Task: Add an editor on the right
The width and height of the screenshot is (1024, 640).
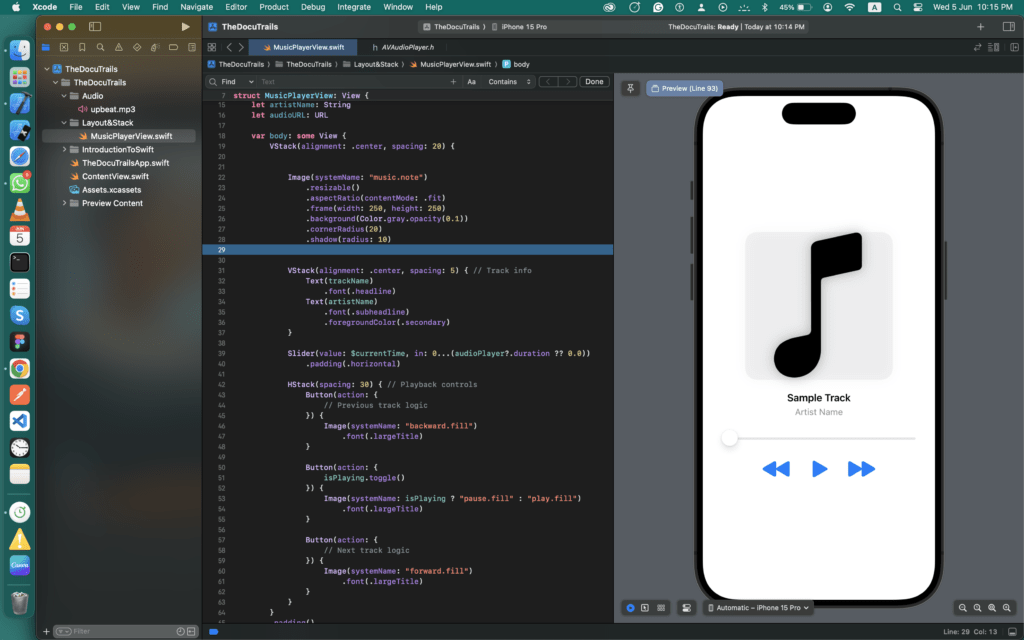Action: click(1014, 47)
